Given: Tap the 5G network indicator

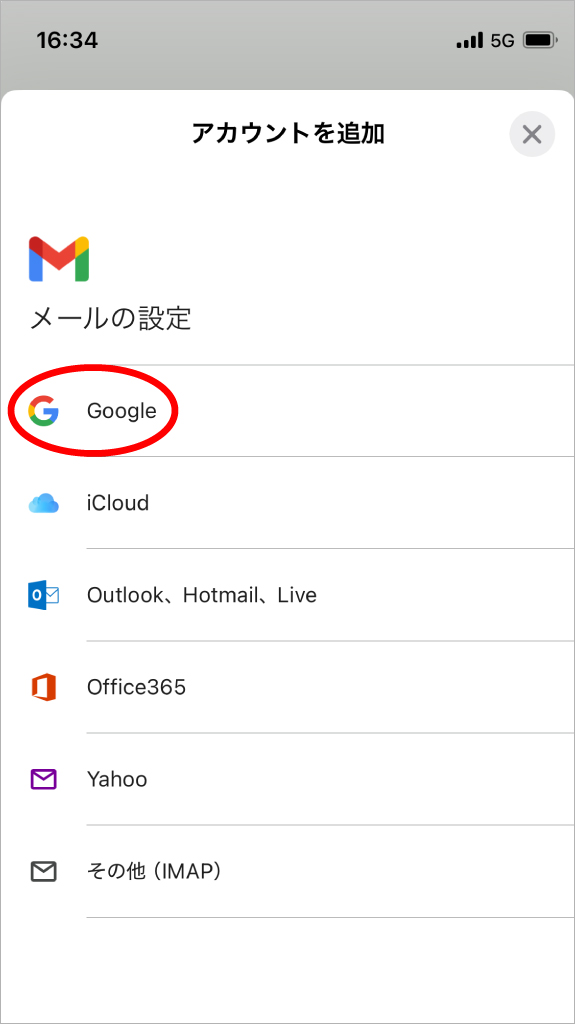Looking at the screenshot, I should (502, 41).
